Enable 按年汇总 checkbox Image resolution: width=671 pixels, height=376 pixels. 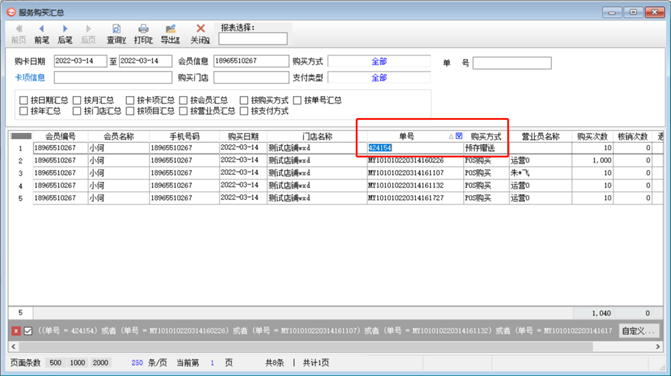coord(24,111)
